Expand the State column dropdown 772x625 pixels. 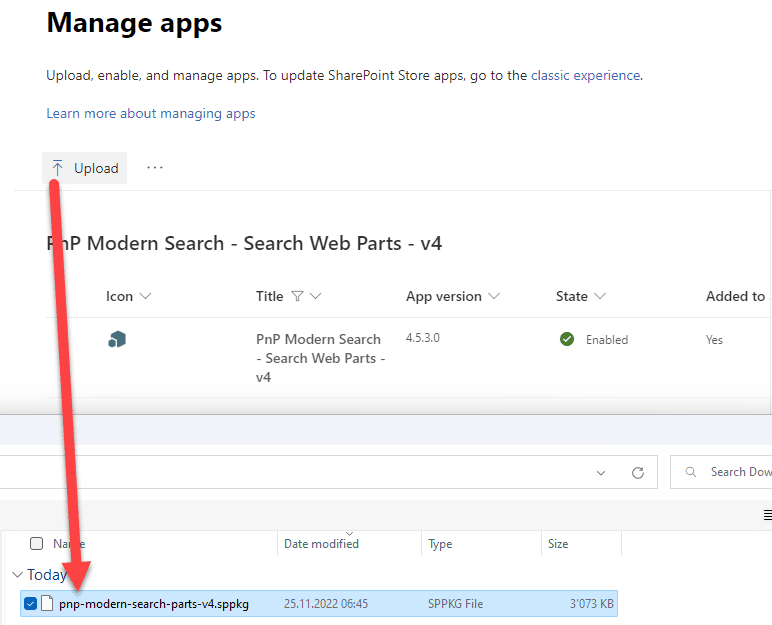click(x=600, y=296)
